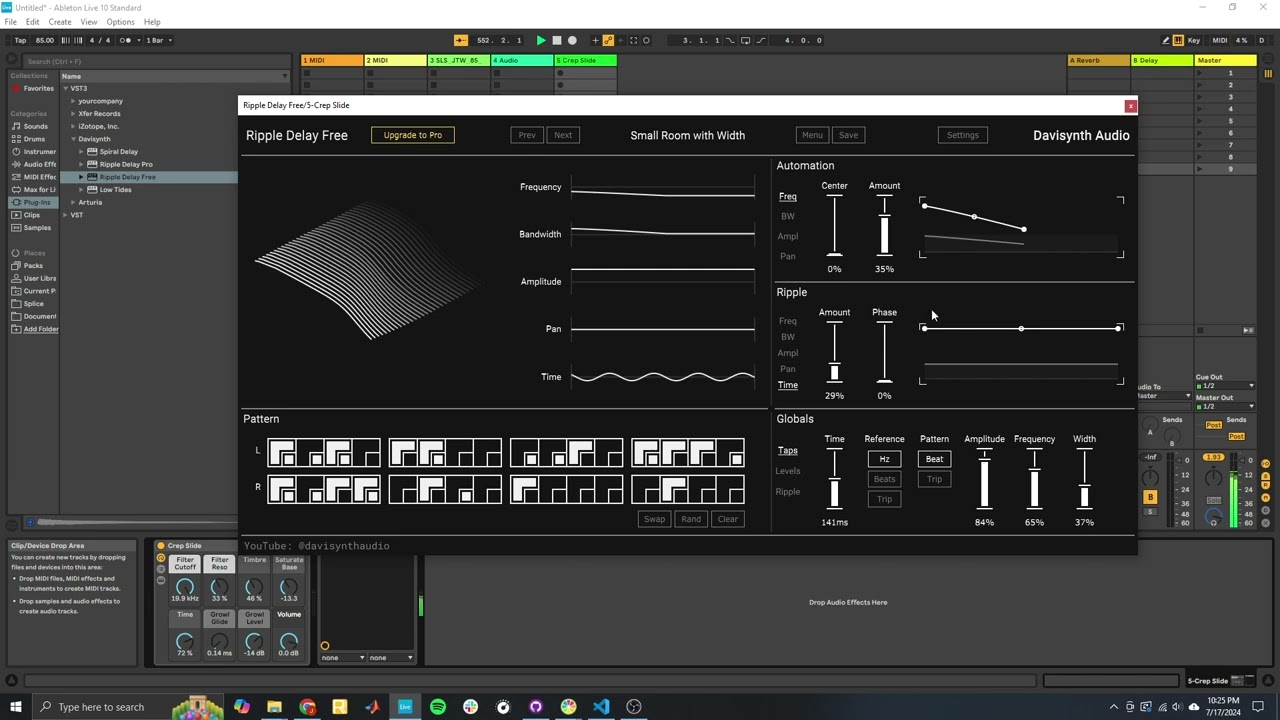
Task: Expand the iZotope, Inc. folder
Action: [x=73, y=127]
